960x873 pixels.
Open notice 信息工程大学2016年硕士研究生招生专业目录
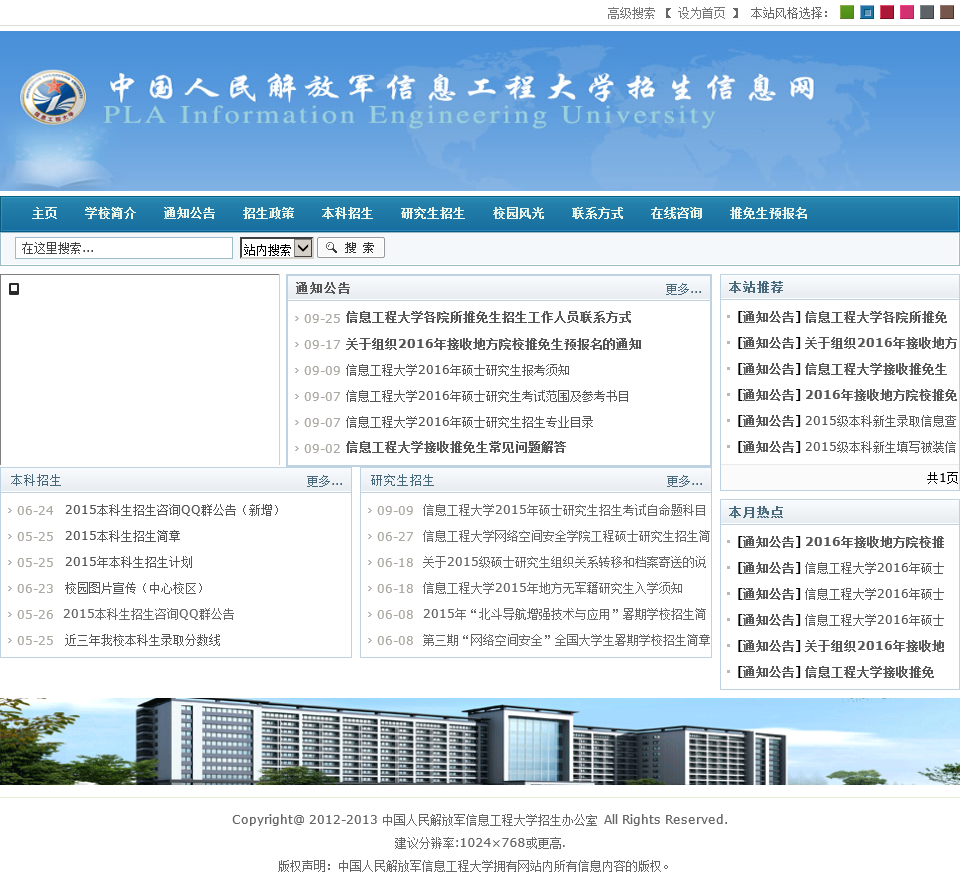[x=470, y=422]
